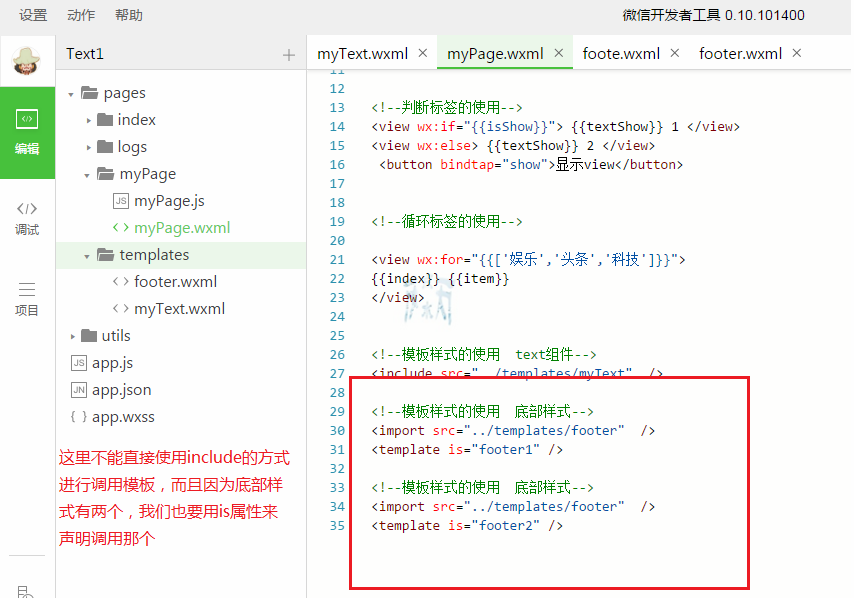Click the template is="footer2" line
This screenshot has width=854, height=598.
pos(467,526)
